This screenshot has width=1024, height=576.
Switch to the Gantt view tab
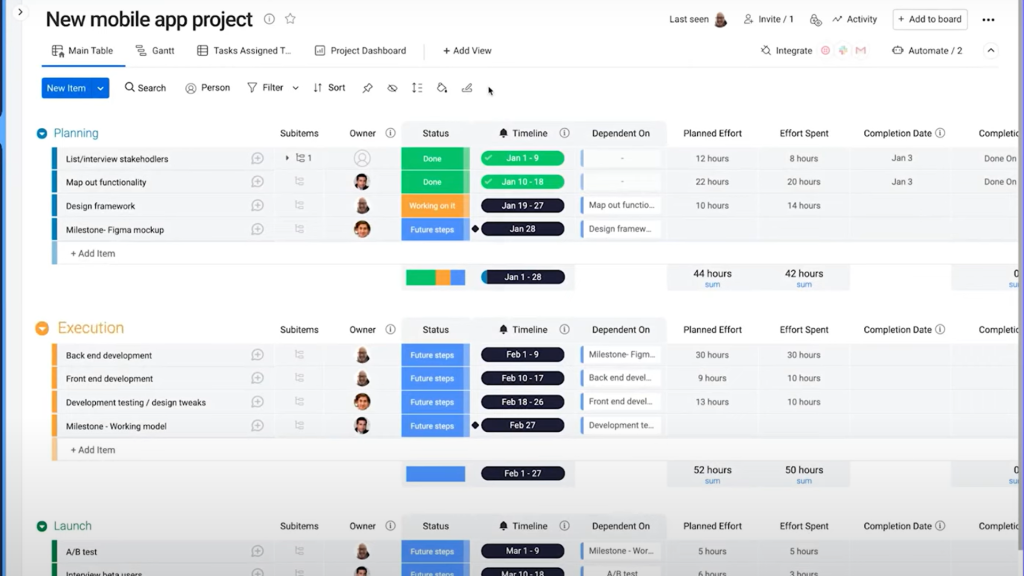155,50
